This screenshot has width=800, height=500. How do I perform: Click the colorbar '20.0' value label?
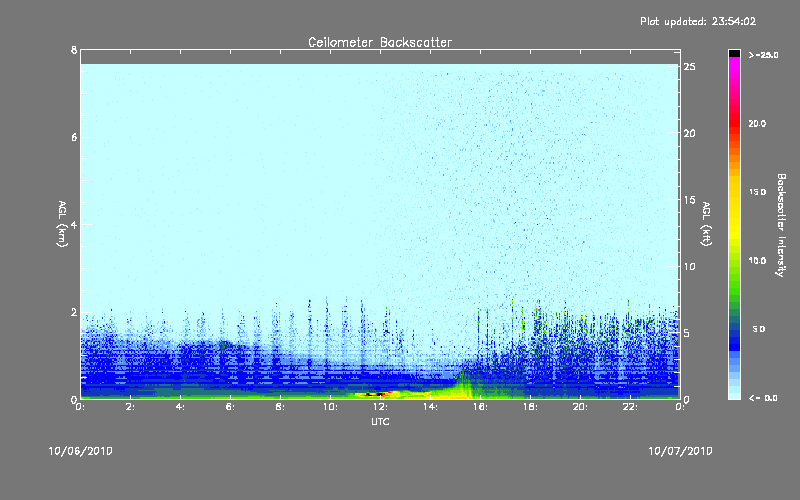point(757,123)
